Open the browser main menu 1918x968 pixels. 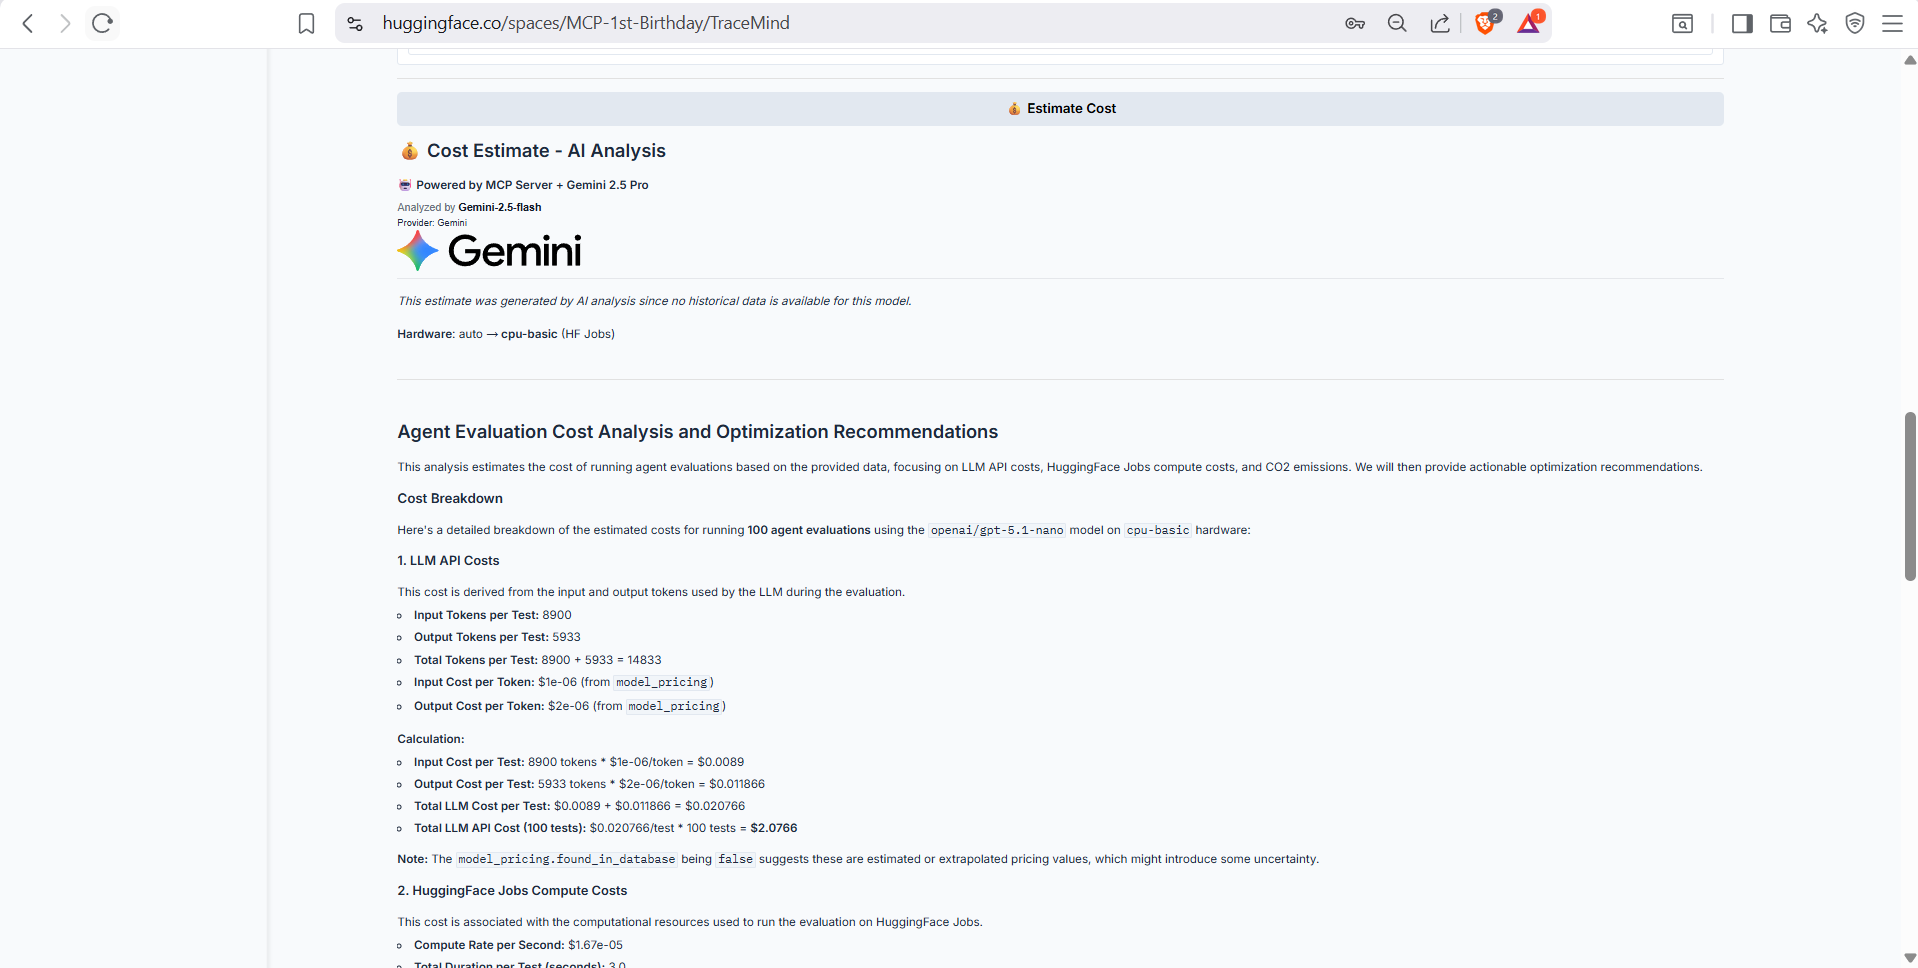click(1892, 23)
